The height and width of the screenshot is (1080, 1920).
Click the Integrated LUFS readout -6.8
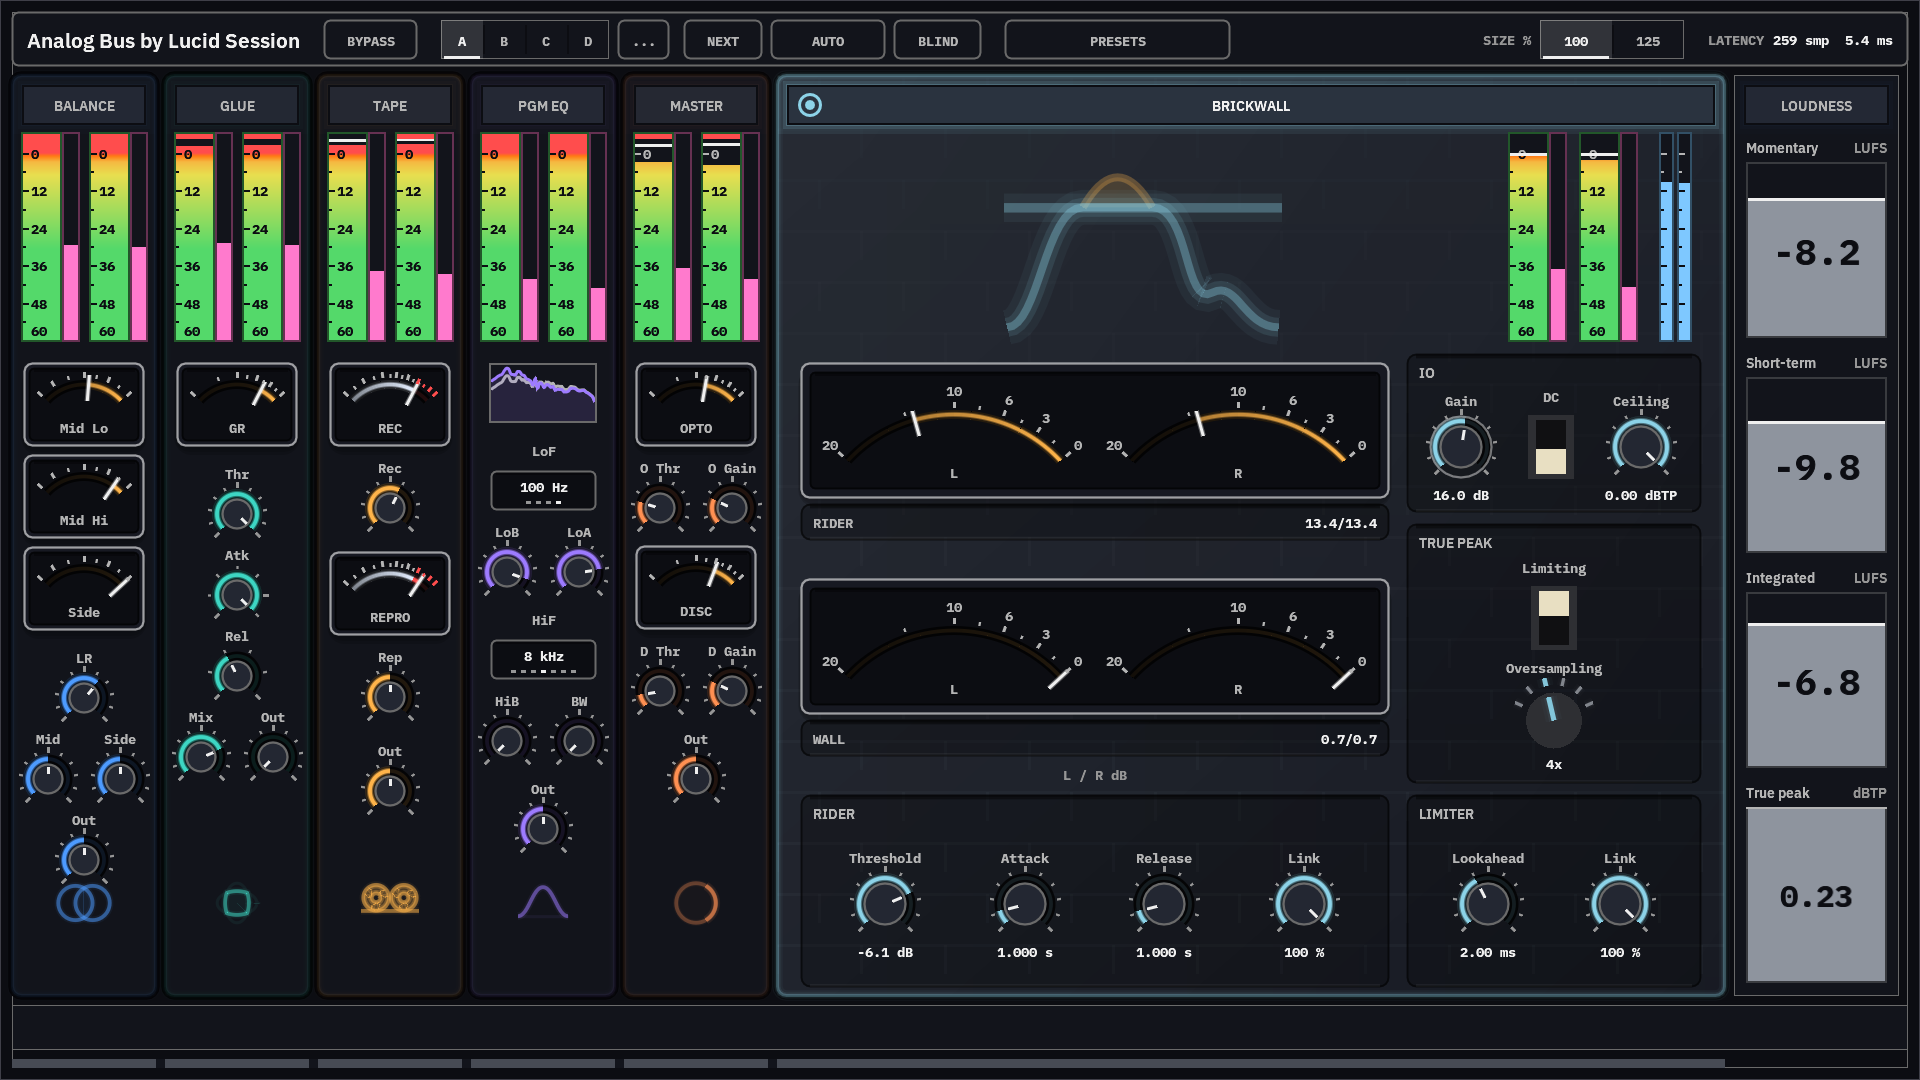[1816, 682]
